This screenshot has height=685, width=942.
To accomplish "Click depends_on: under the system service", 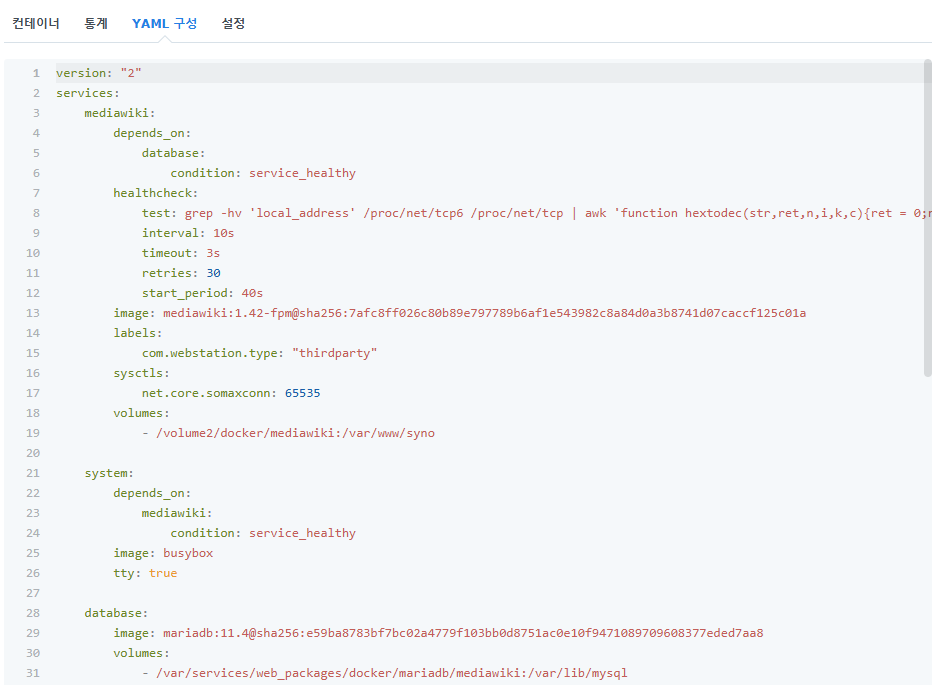I will coord(152,493).
